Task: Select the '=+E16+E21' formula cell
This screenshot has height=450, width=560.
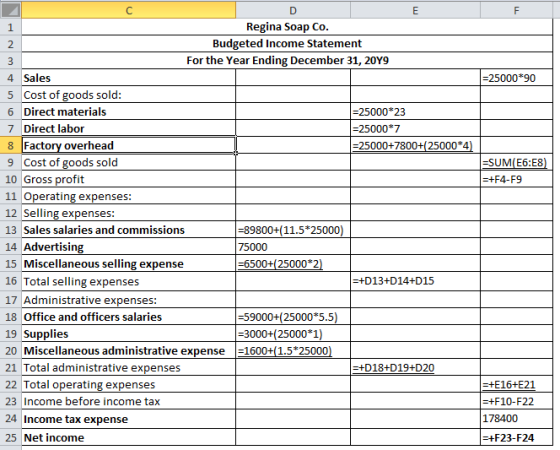Action: (x=516, y=384)
